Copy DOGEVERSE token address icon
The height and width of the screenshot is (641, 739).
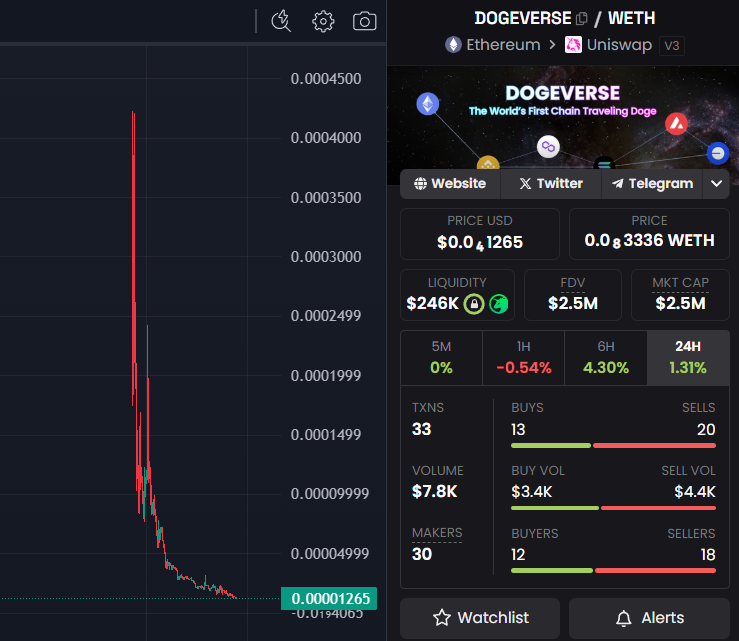click(582, 18)
